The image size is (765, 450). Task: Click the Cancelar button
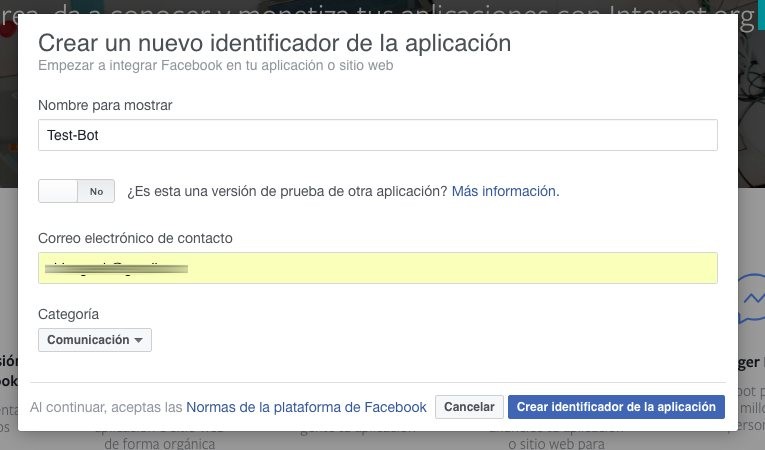pos(469,407)
